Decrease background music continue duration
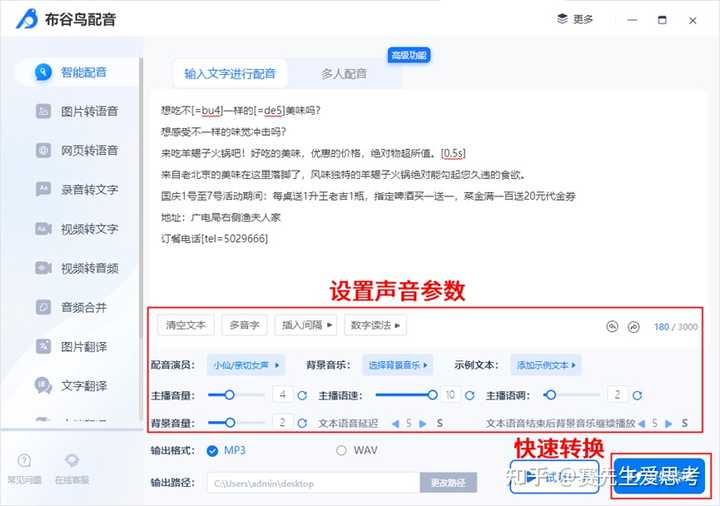 [x=642, y=423]
